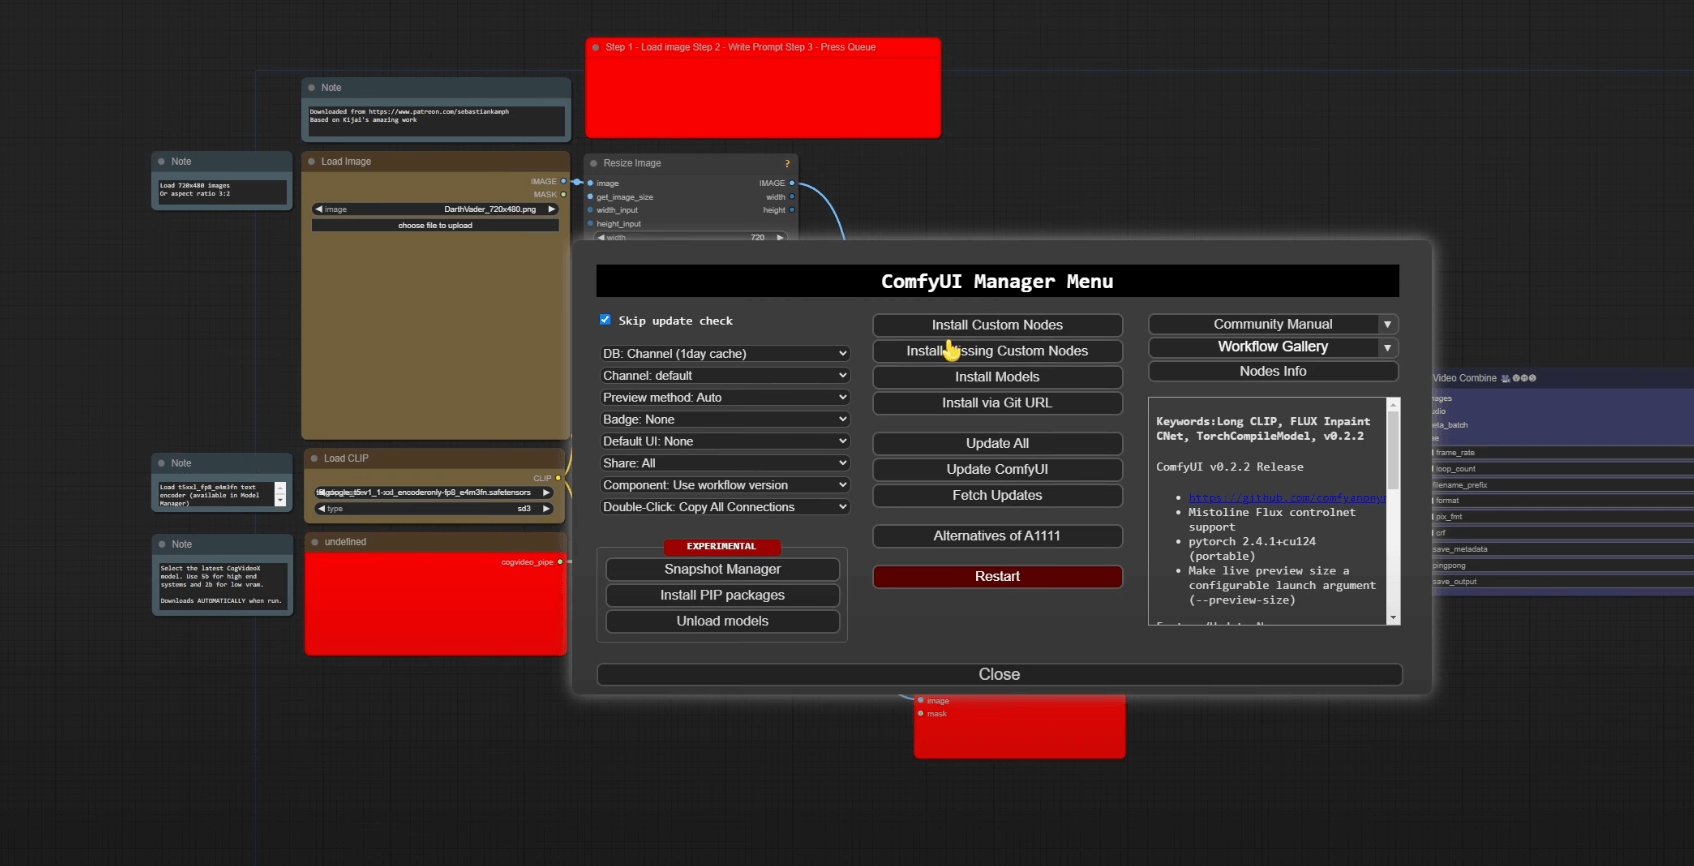Click the Load Image MASK output socket
Viewport: 1694px width, 866px height.
pyautogui.click(x=563, y=195)
